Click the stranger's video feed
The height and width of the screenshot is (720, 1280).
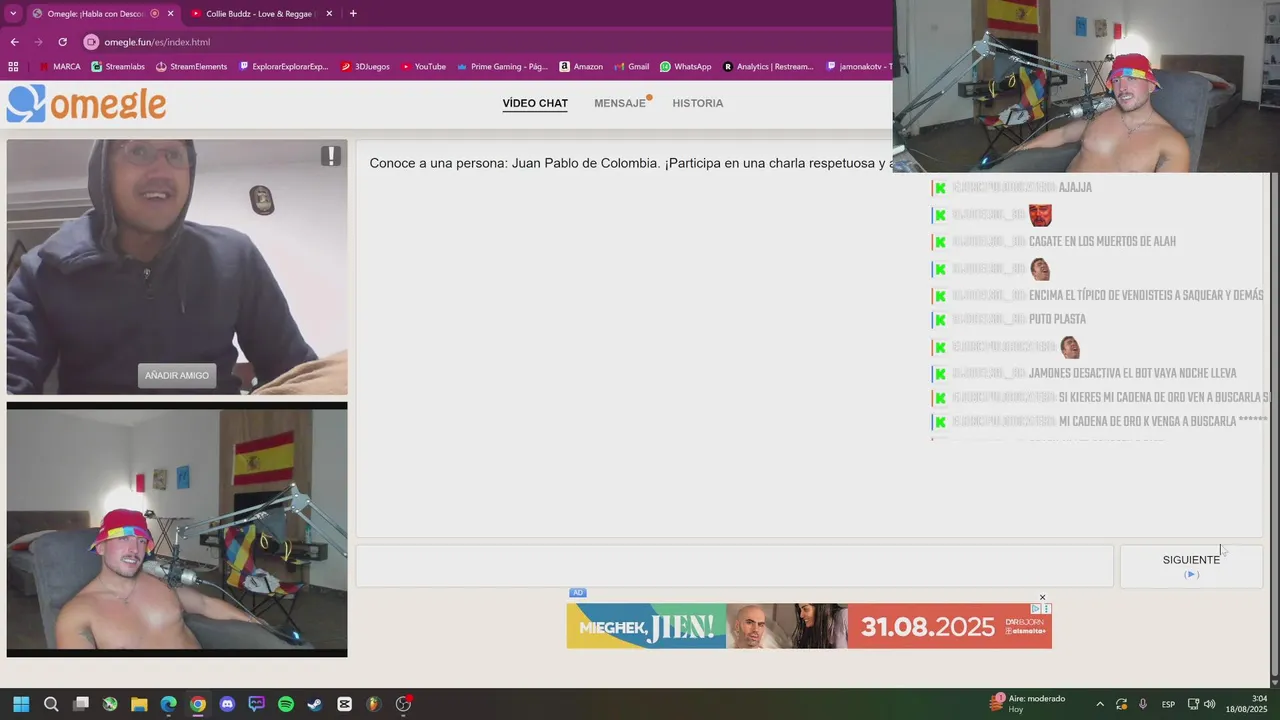click(177, 267)
